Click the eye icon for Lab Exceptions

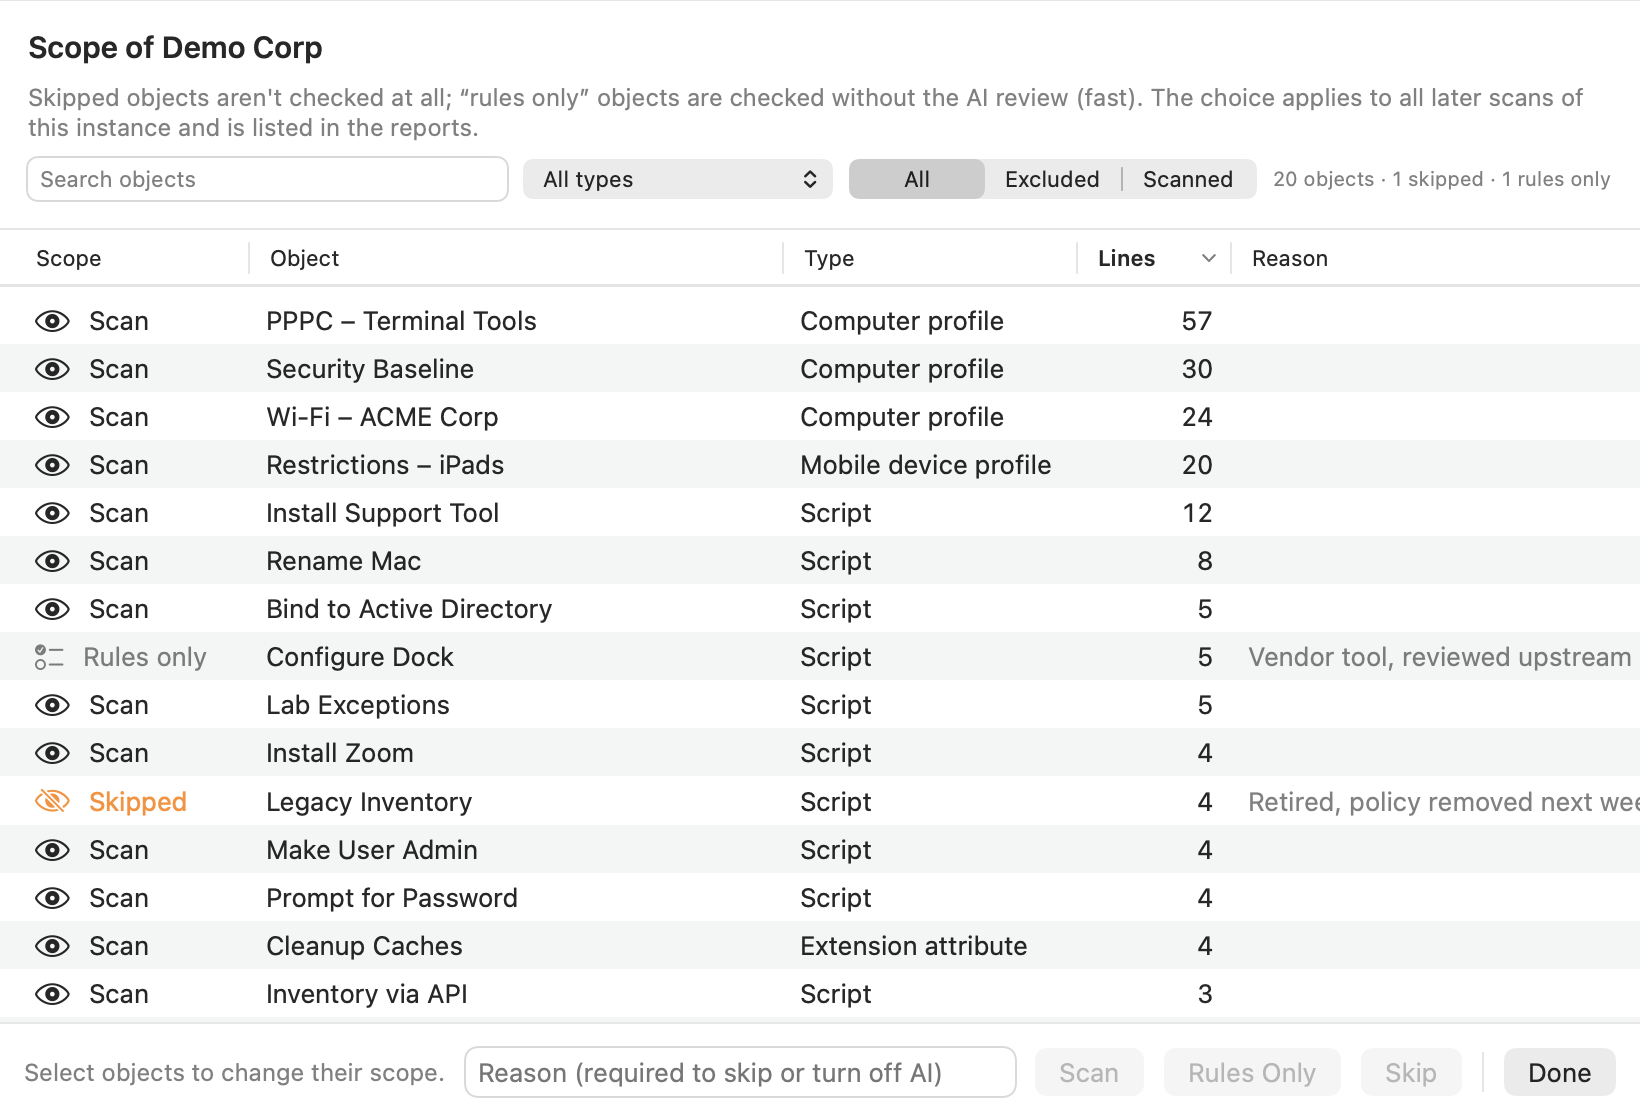tap(52, 705)
